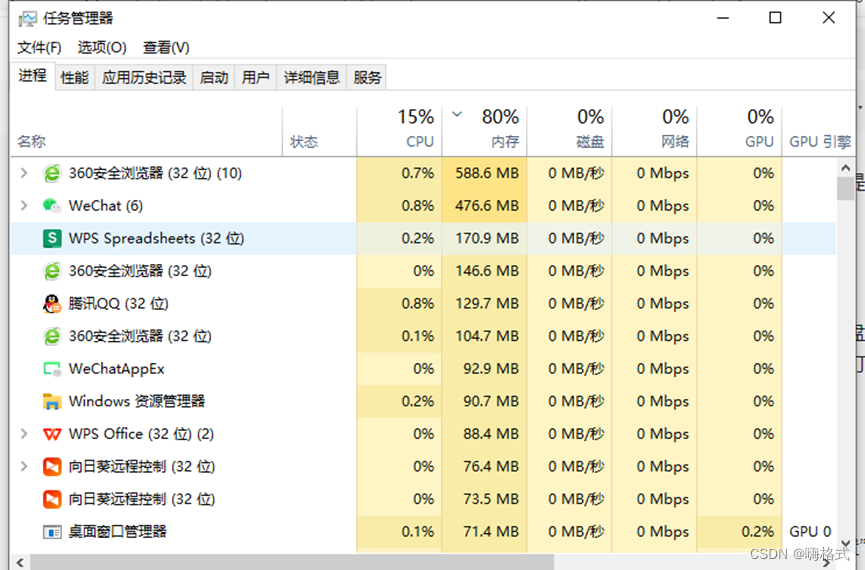Minimize the Task Manager window

pyautogui.click(x=723, y=18)
